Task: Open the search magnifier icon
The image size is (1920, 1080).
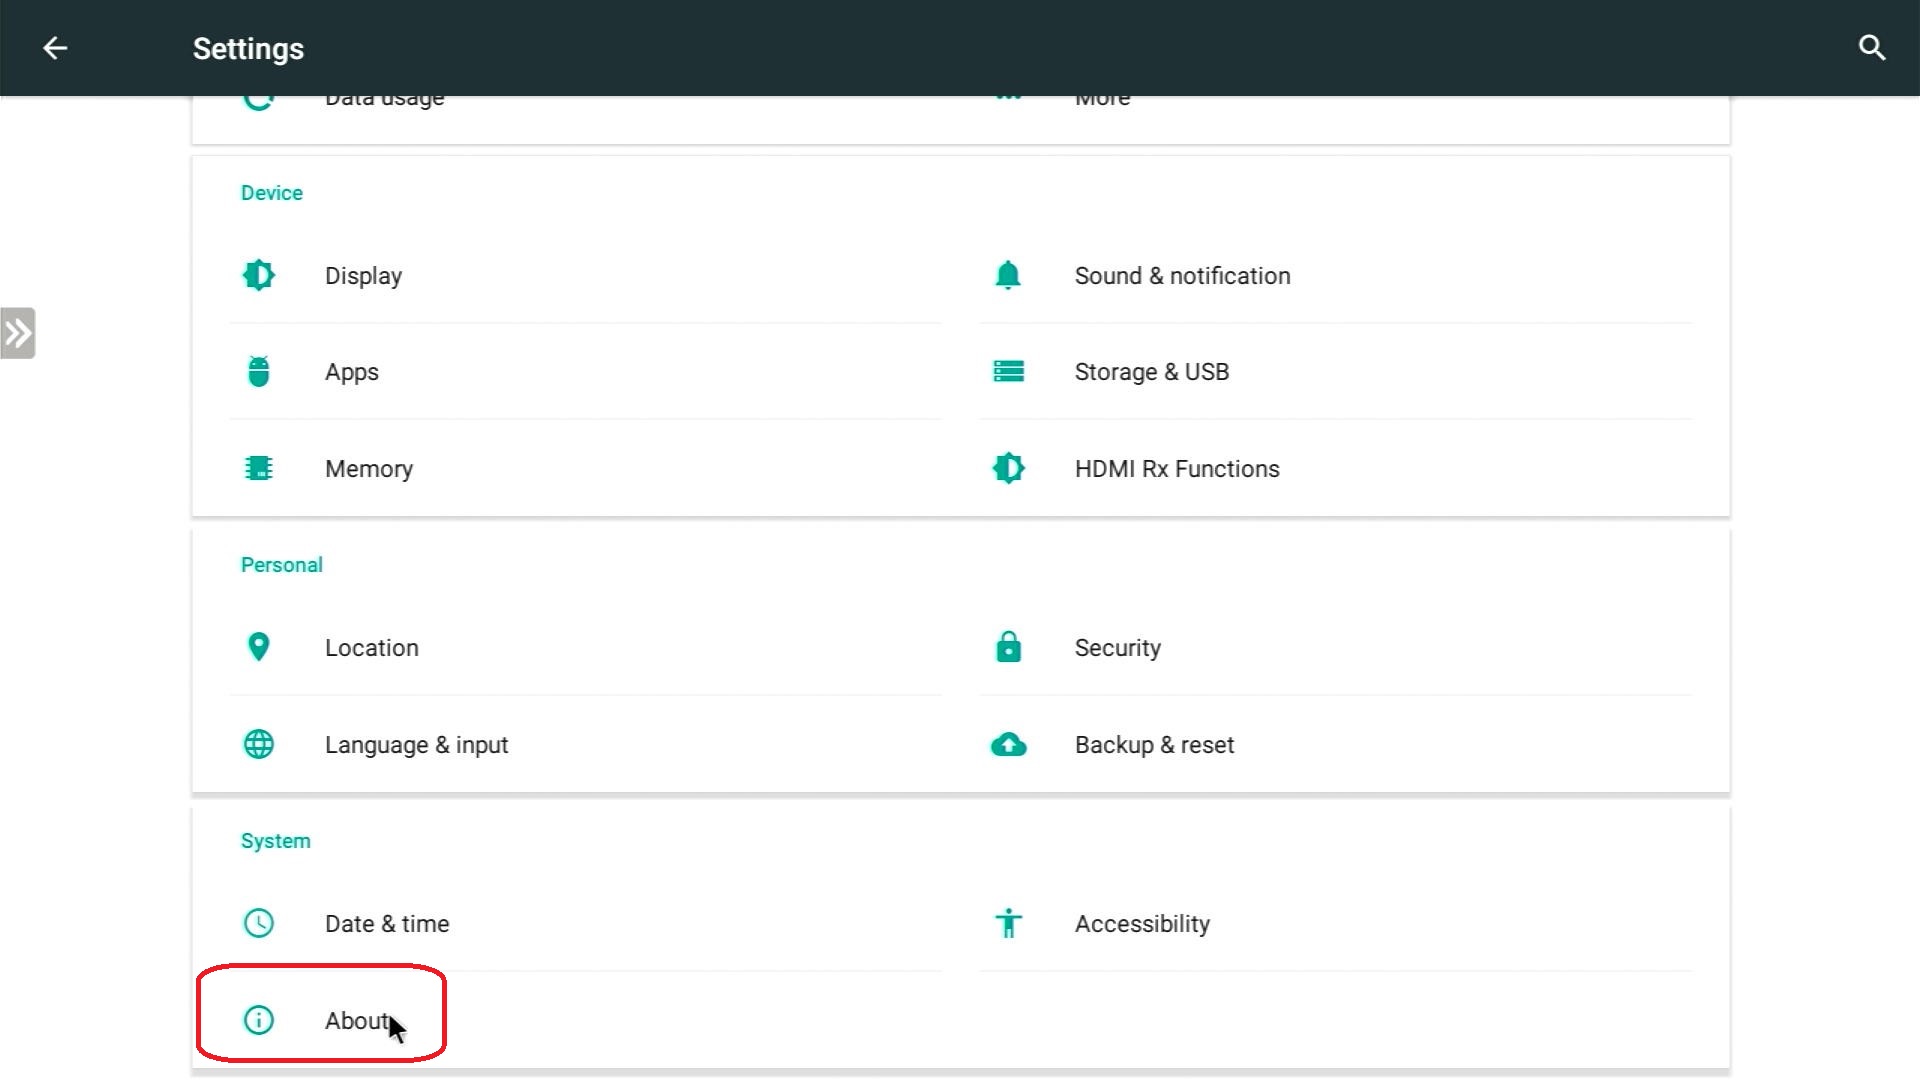Action: pos(1871,48)
